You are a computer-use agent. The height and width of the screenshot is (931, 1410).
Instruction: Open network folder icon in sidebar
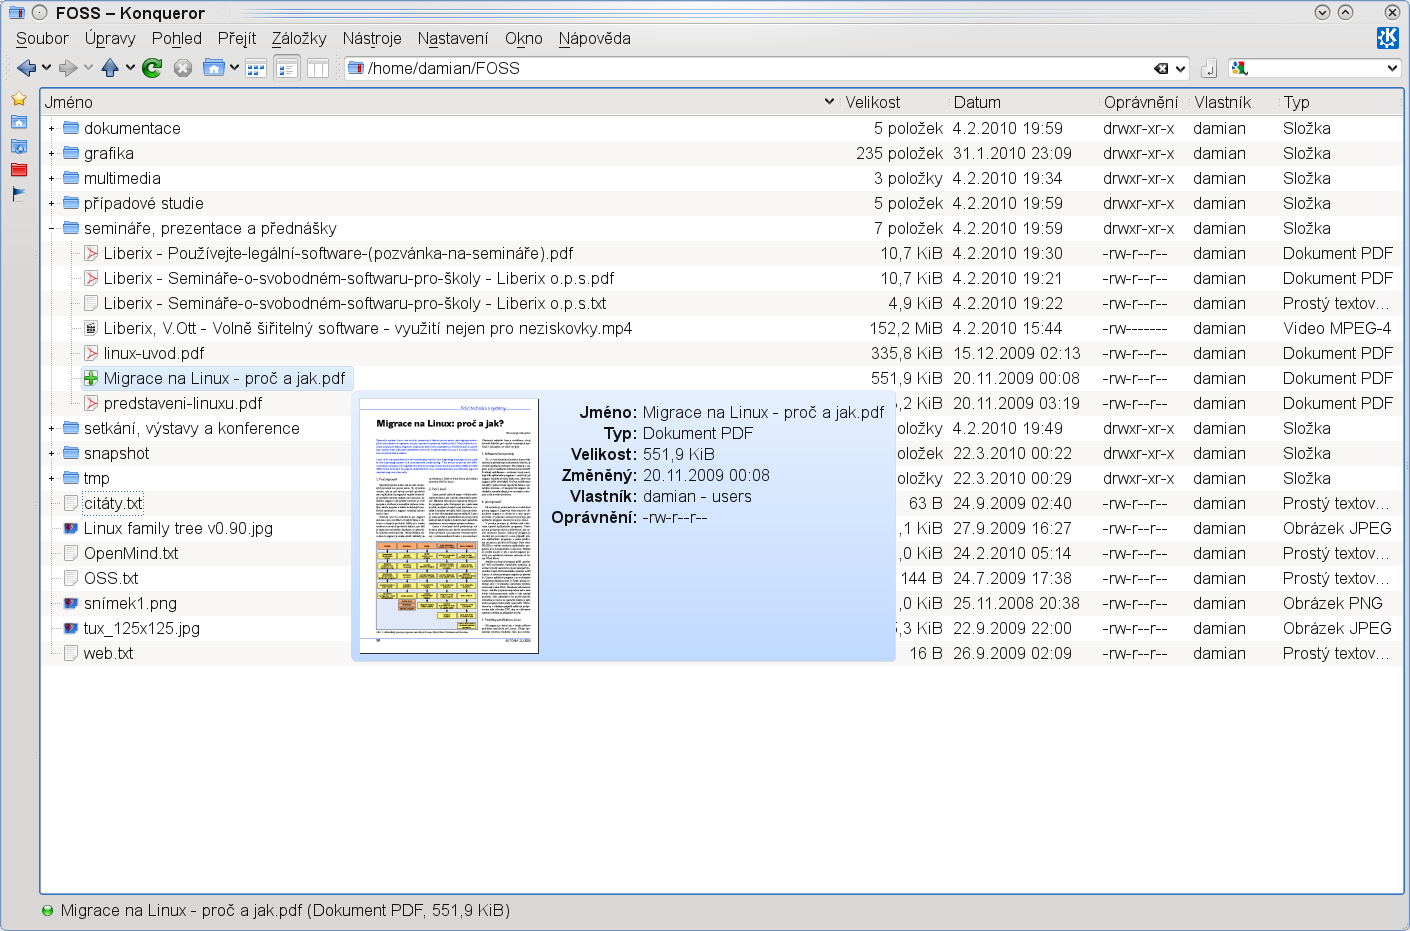tap(19, 146)
